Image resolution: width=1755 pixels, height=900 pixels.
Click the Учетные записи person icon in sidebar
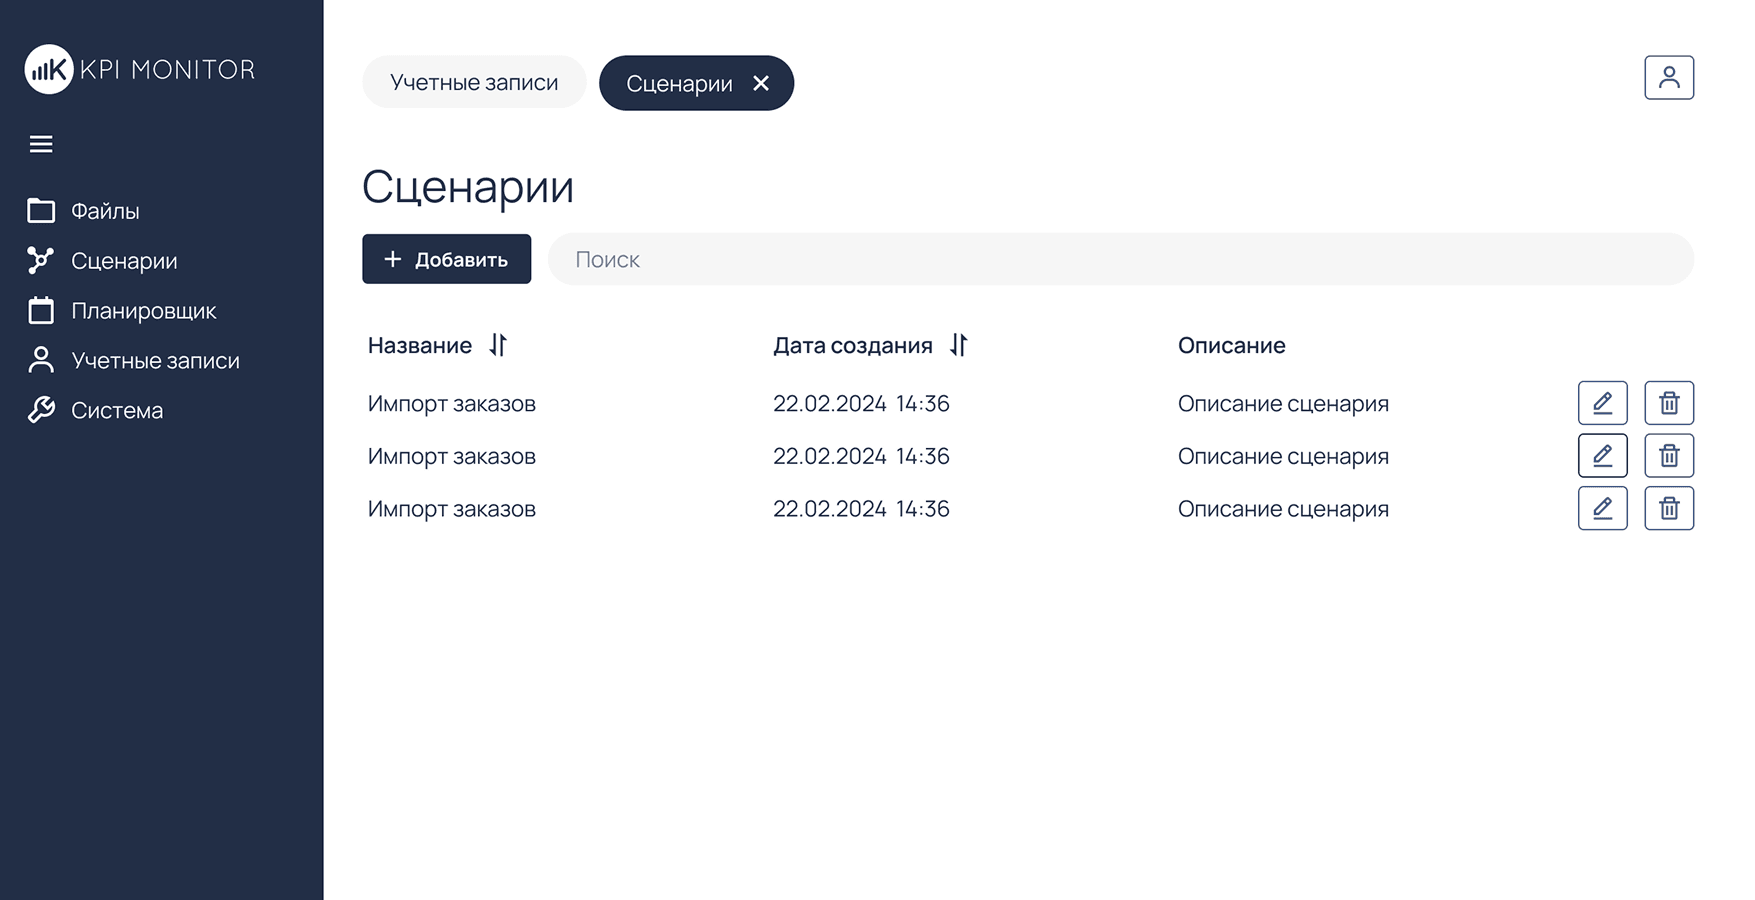41,360
